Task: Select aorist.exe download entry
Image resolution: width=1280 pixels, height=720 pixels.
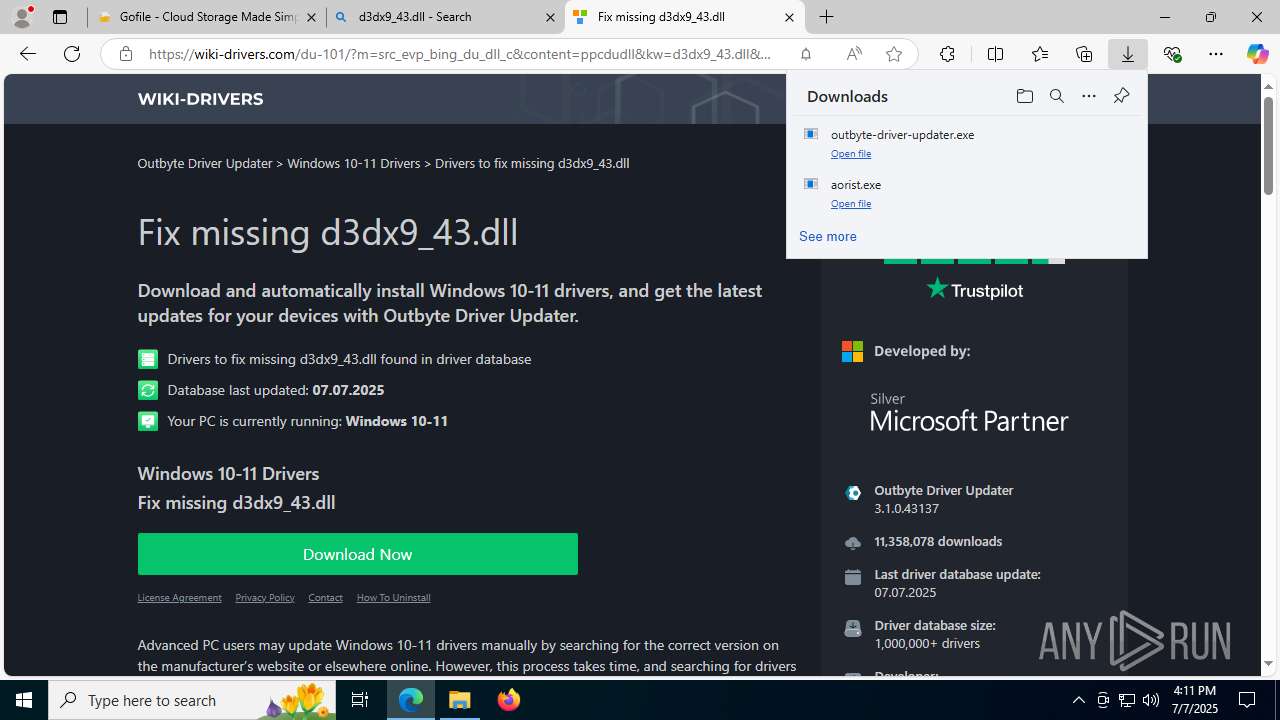Action: click(x=966, y=193)
